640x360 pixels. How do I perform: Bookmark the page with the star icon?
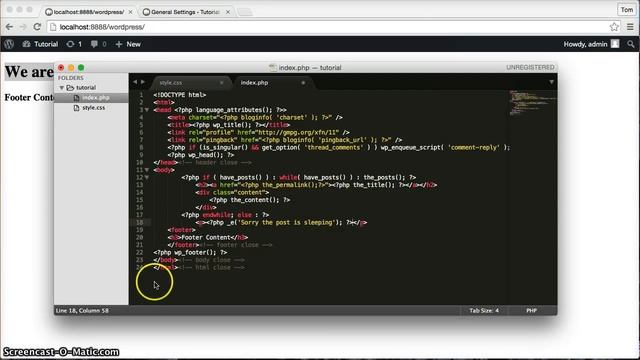614,27
